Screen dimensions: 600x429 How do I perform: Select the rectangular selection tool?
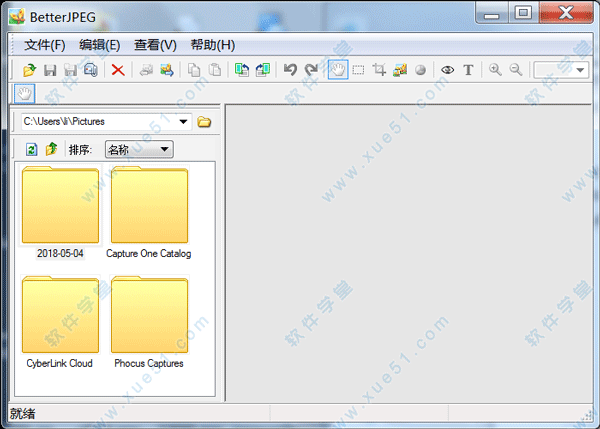[358, 70]
